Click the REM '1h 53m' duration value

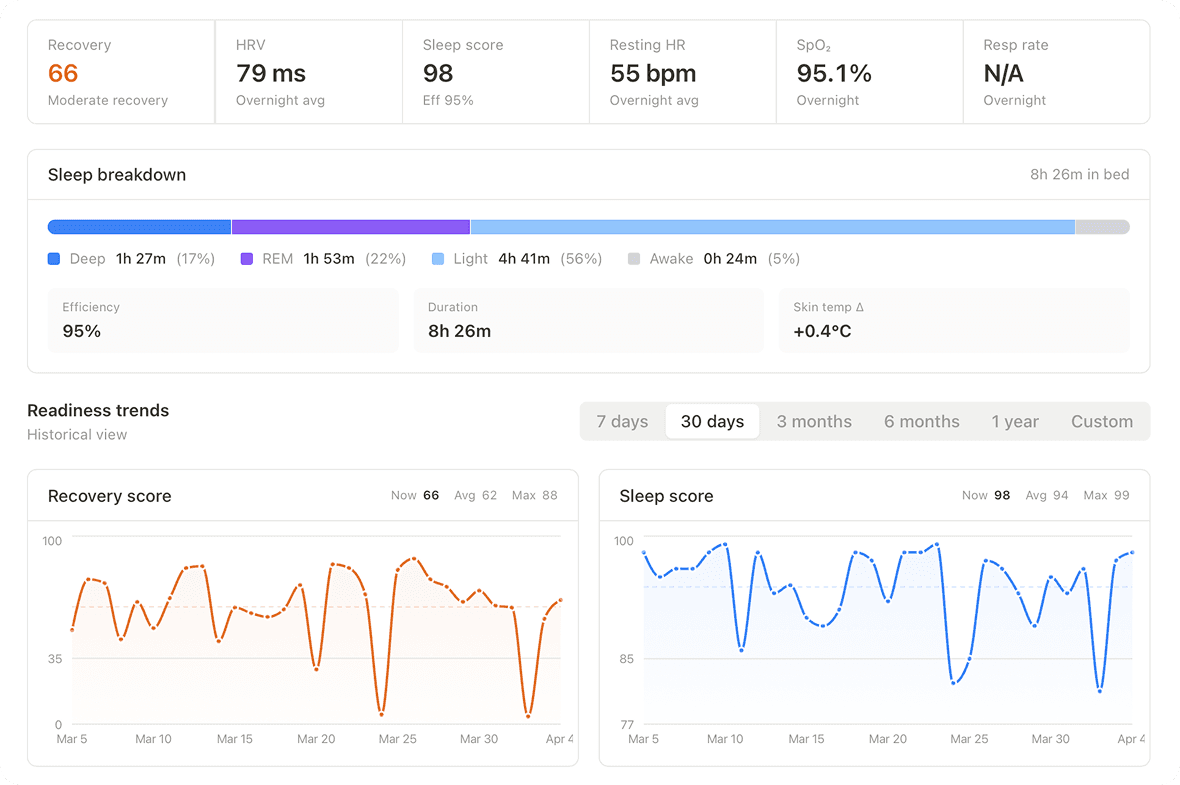tap(329, 259)
